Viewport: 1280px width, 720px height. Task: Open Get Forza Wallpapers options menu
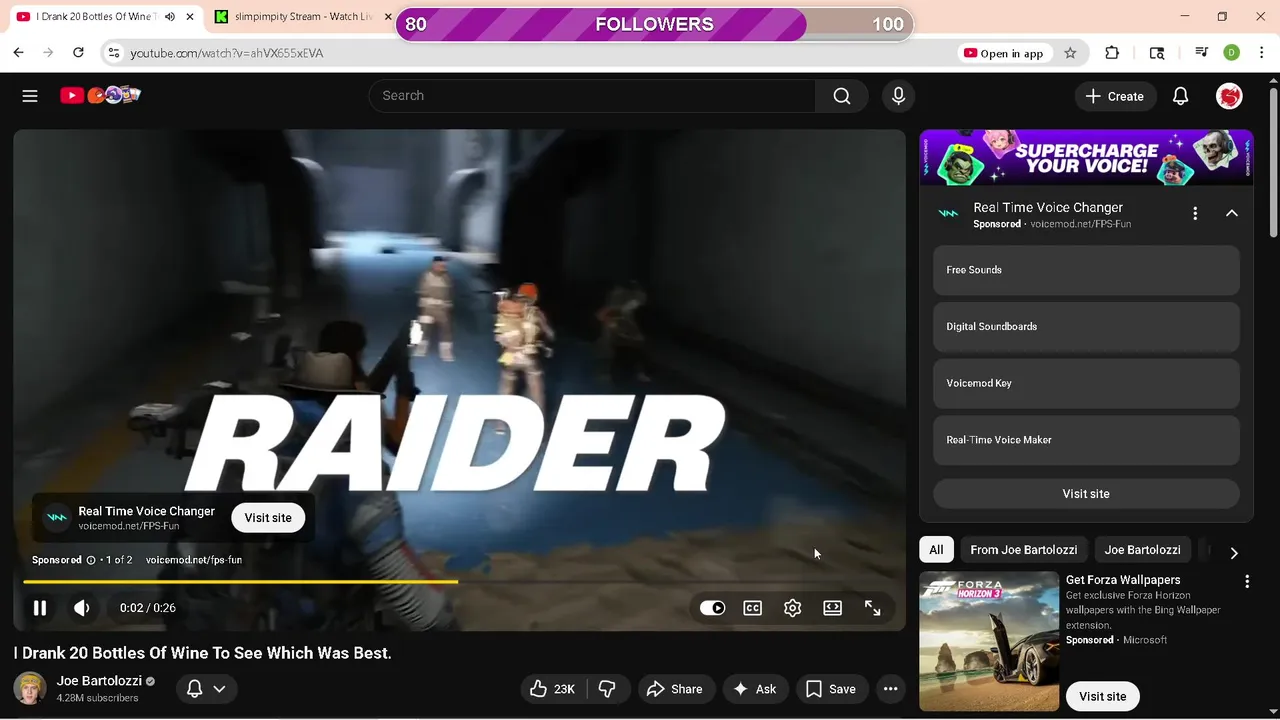point(1247,581)
